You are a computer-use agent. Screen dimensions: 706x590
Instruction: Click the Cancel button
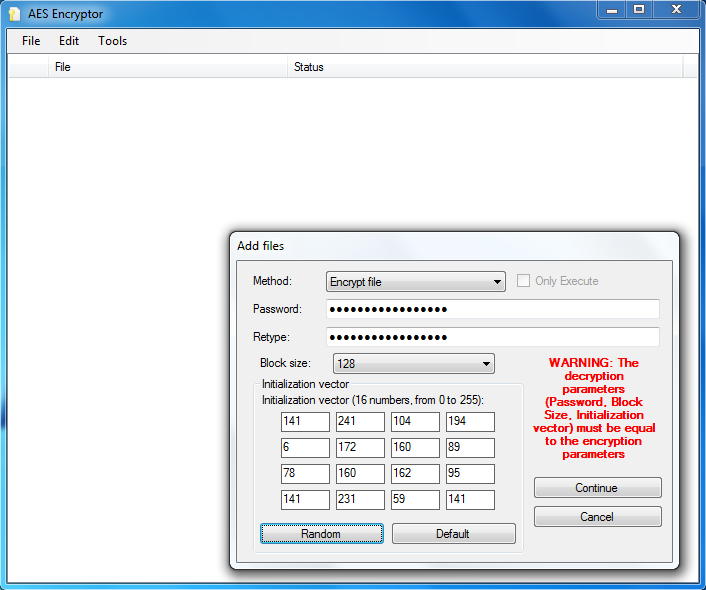pos(597,517)
